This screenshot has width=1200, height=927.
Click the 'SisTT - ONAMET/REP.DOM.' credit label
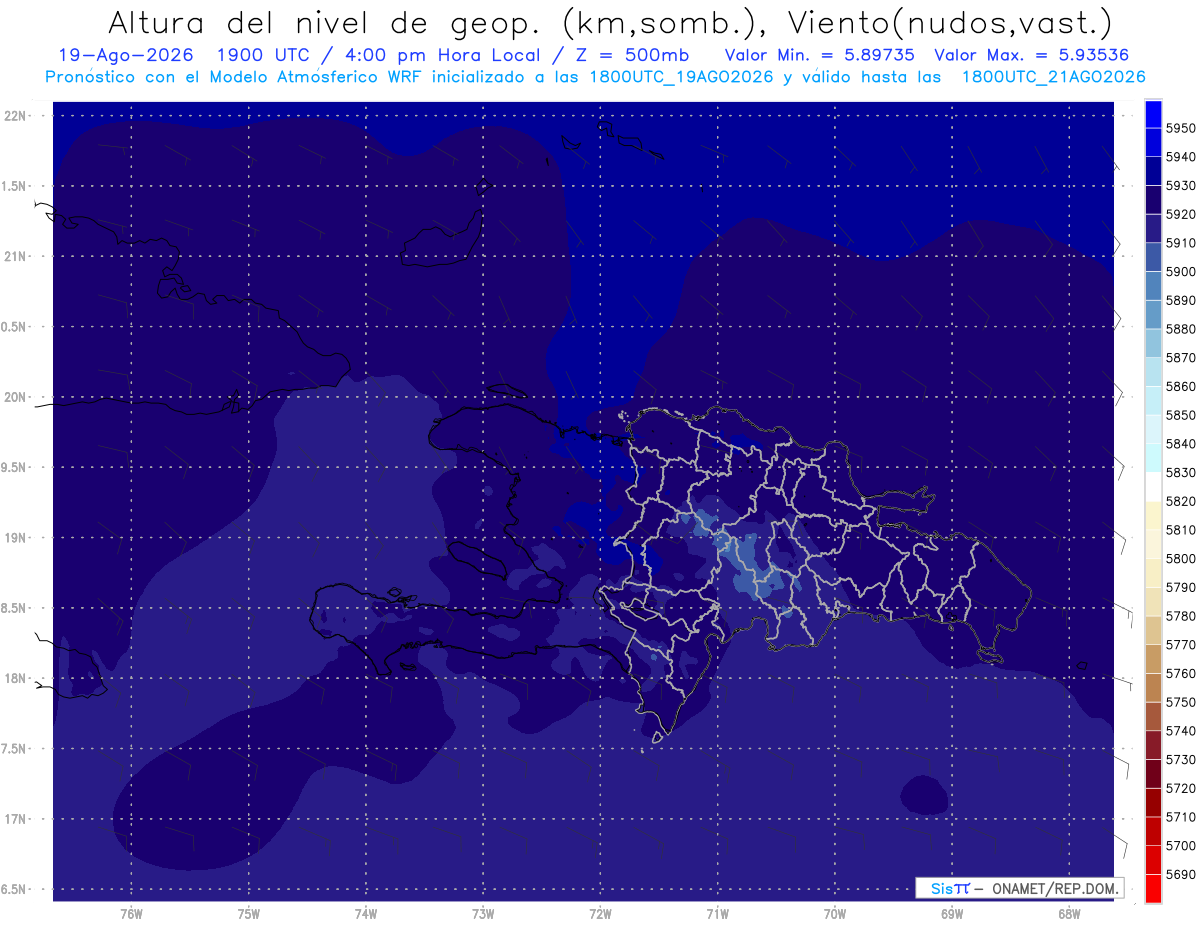pyautogui.click(x=1019, y=888)
